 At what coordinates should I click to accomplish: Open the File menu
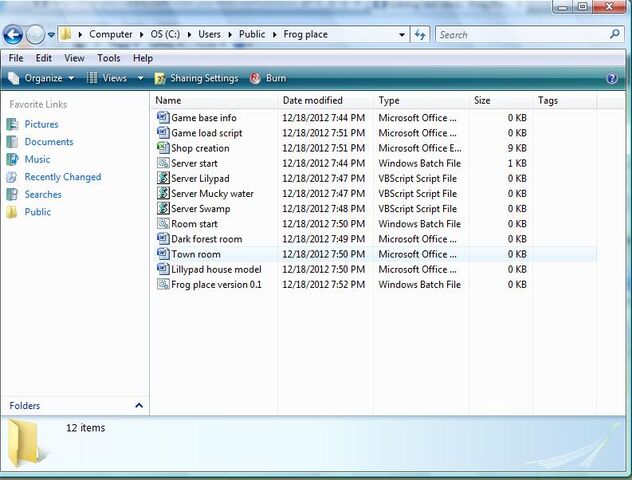[16, 58]
